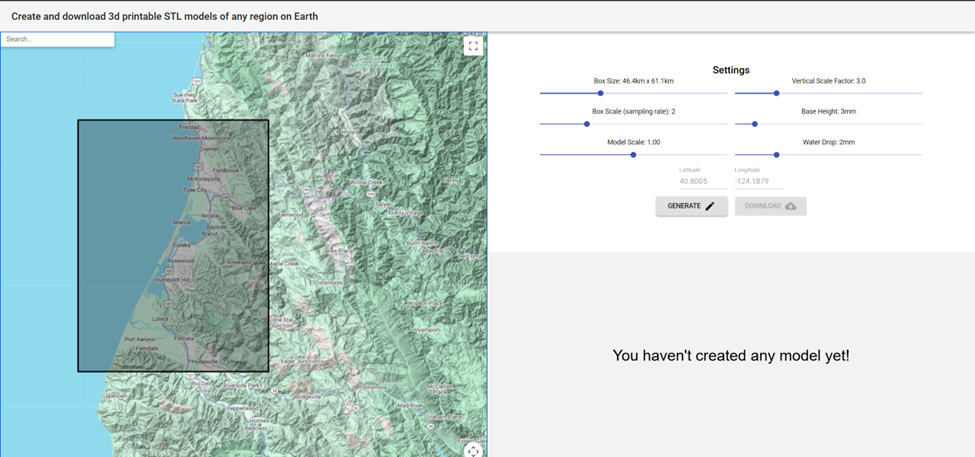This screenshot has width=975, height=457.
Task: Click the Download cloud icon
Action: pyautogui.click(x=790, y=206)
